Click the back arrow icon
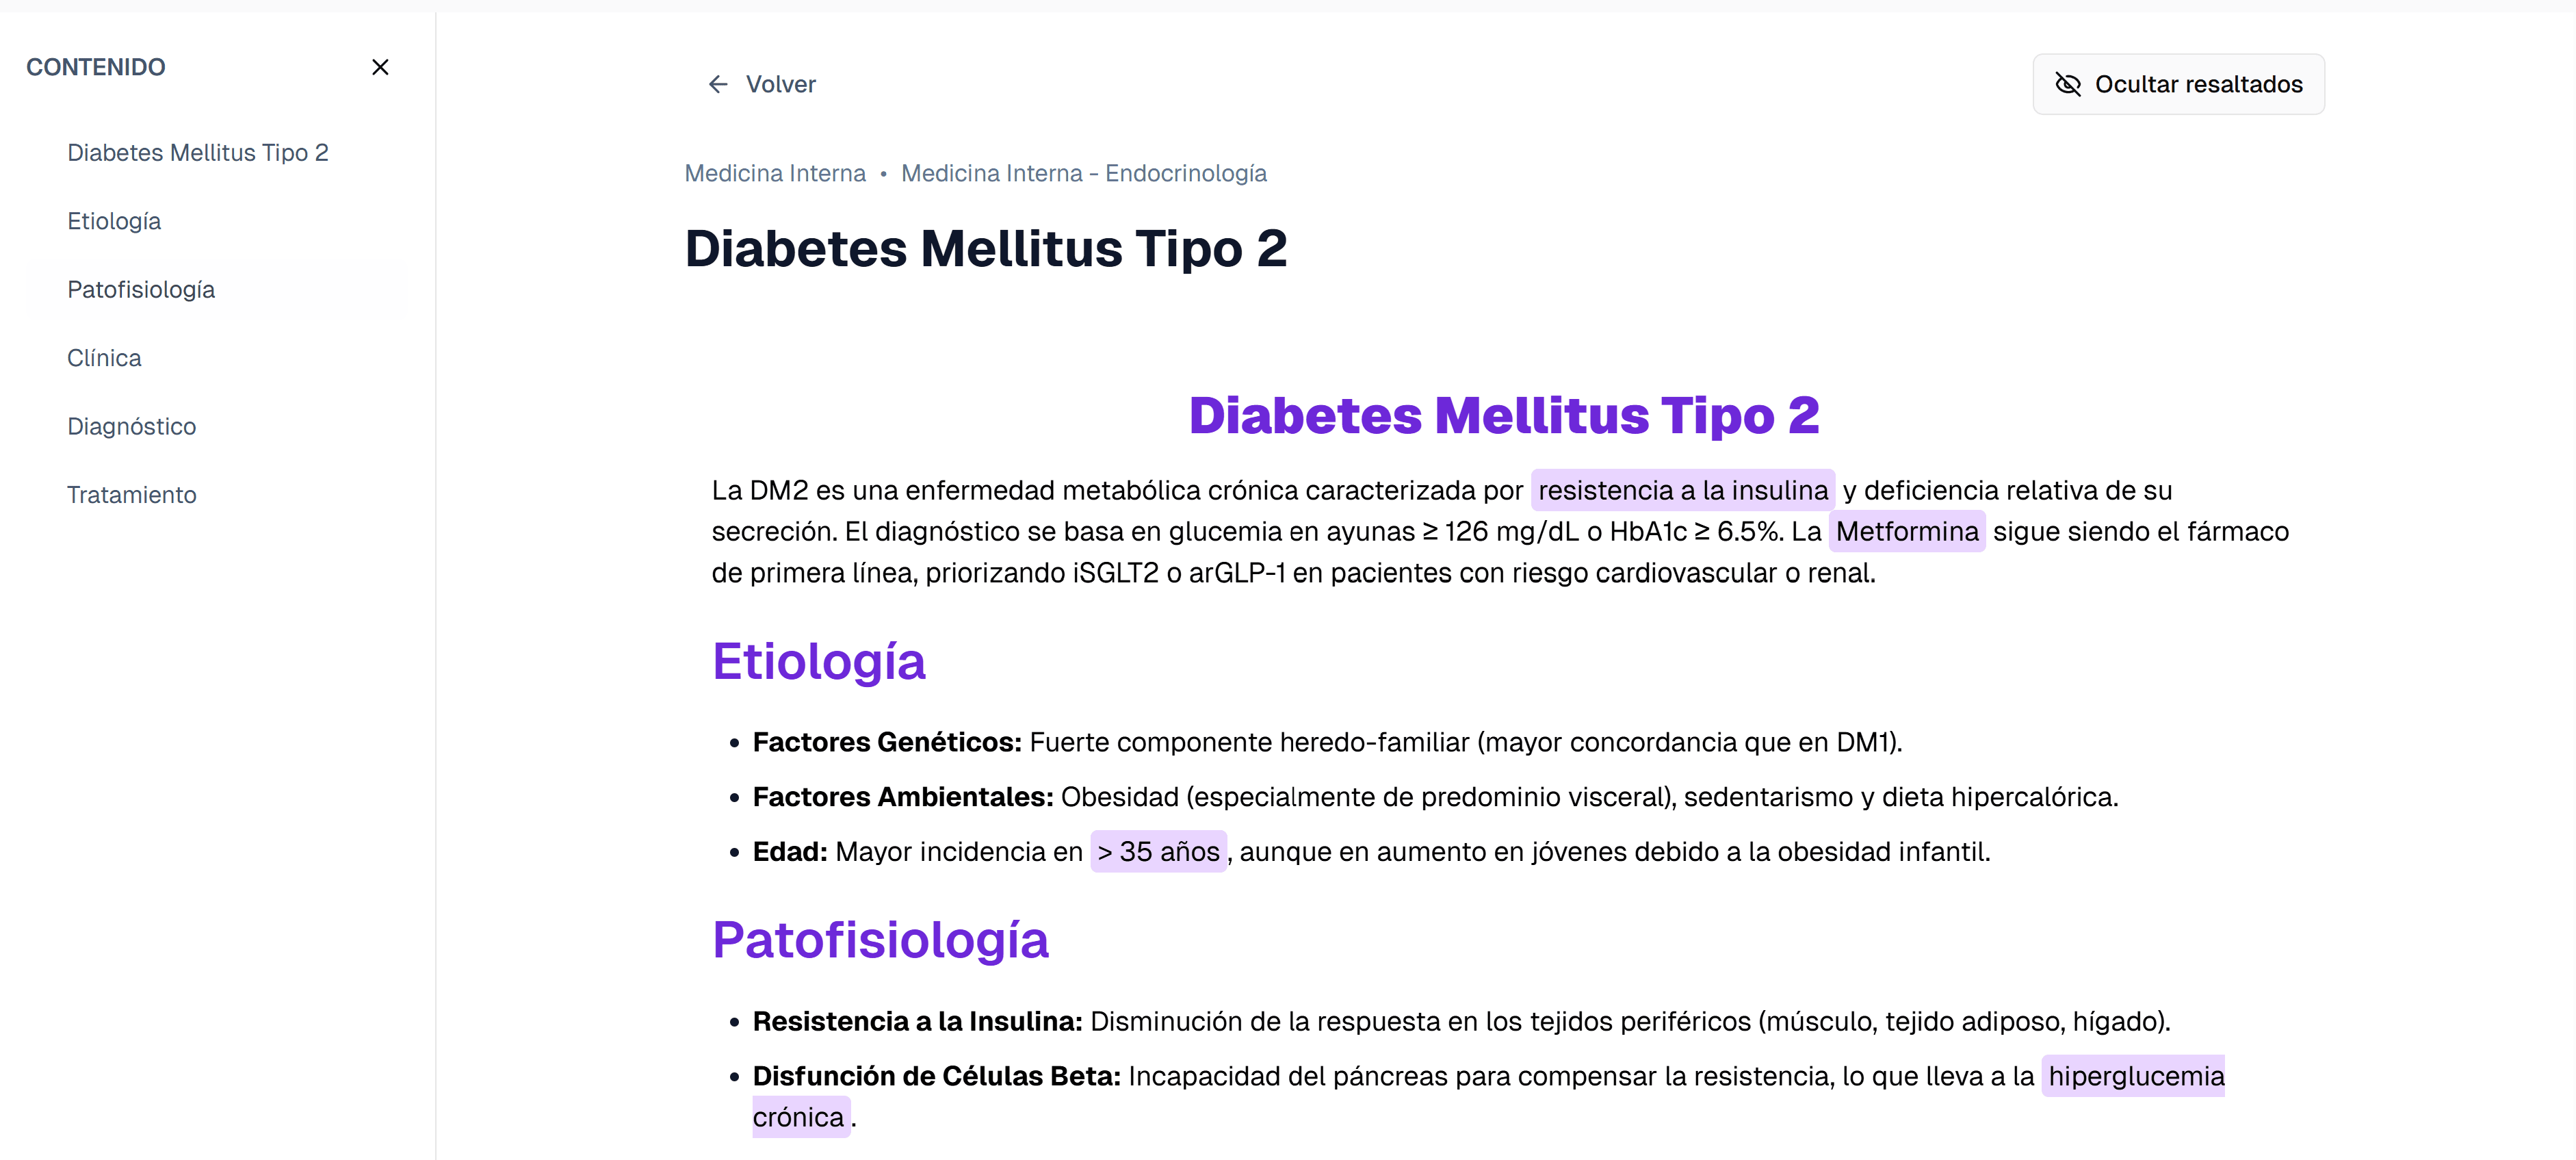2576x1160 pixels. (717, 84)
